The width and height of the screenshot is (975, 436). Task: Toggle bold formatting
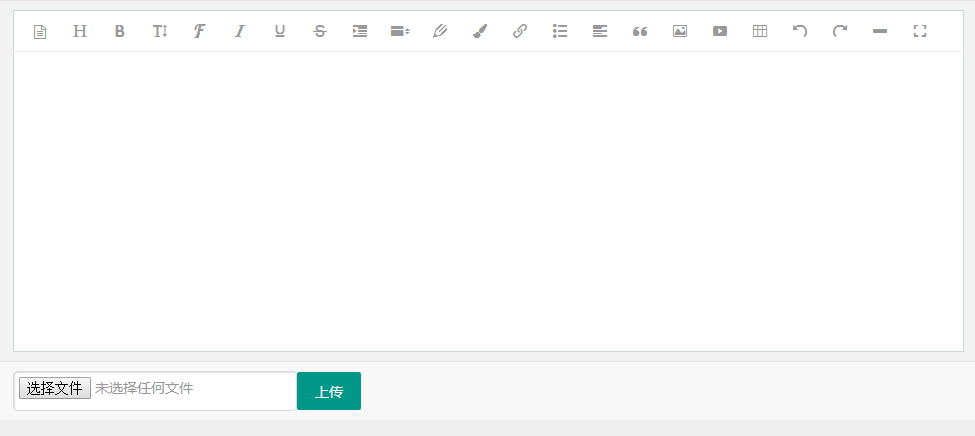[120, 31]
